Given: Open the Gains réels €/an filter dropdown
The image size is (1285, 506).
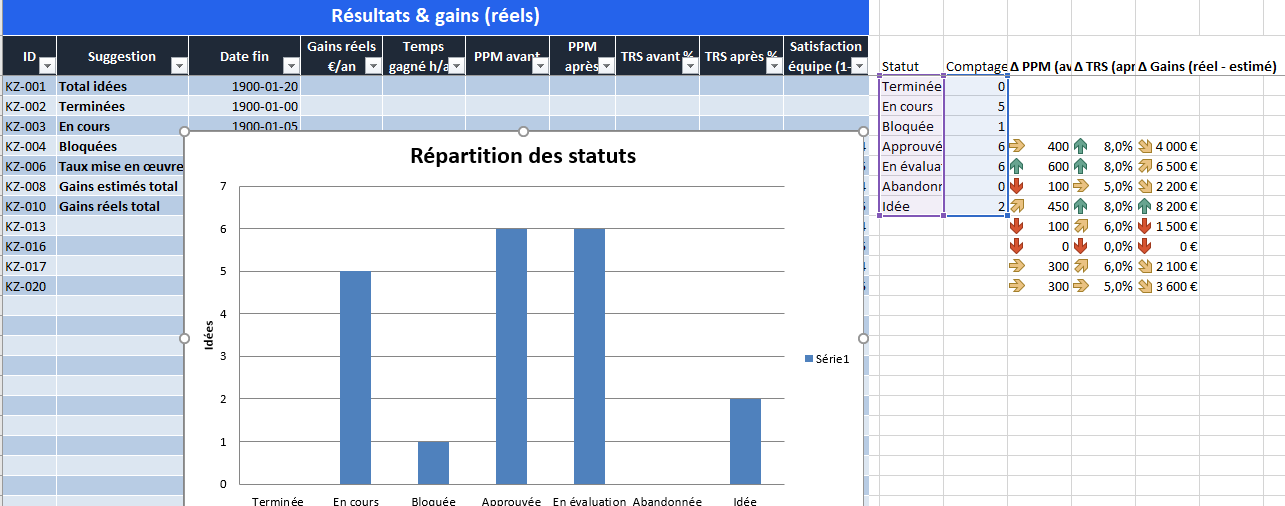Looking at the screenshot, I should pyautogui.click(x=373, y=66).
